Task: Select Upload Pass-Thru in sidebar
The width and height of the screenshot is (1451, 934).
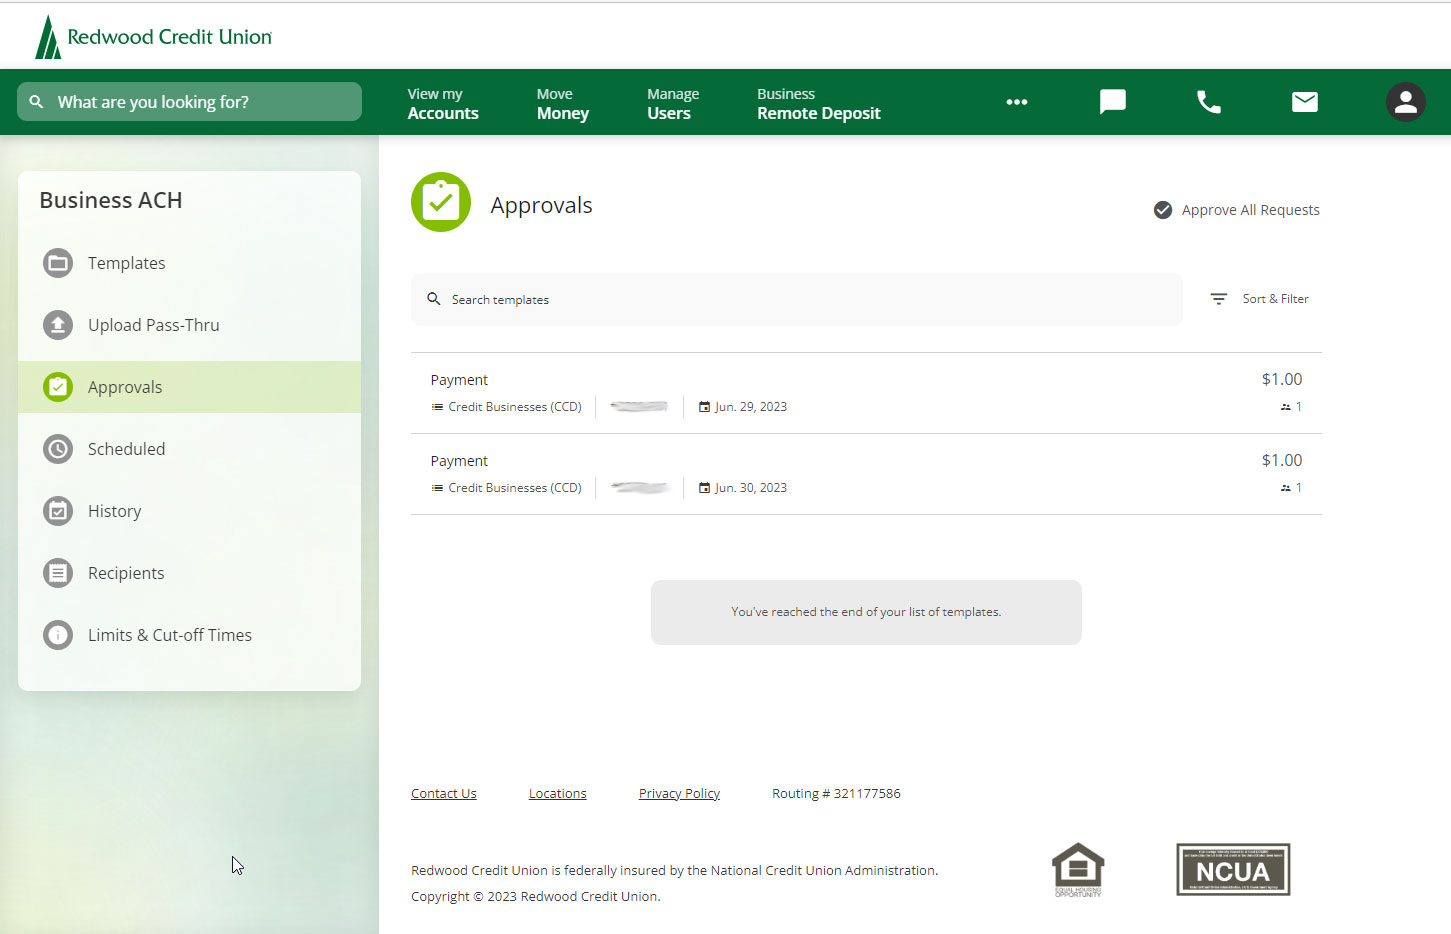Action: [189, 325]
